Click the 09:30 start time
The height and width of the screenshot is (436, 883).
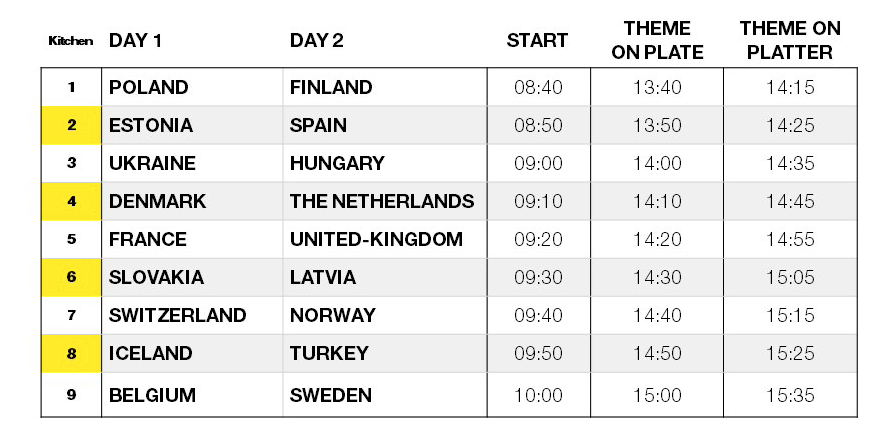pos(538,278)
